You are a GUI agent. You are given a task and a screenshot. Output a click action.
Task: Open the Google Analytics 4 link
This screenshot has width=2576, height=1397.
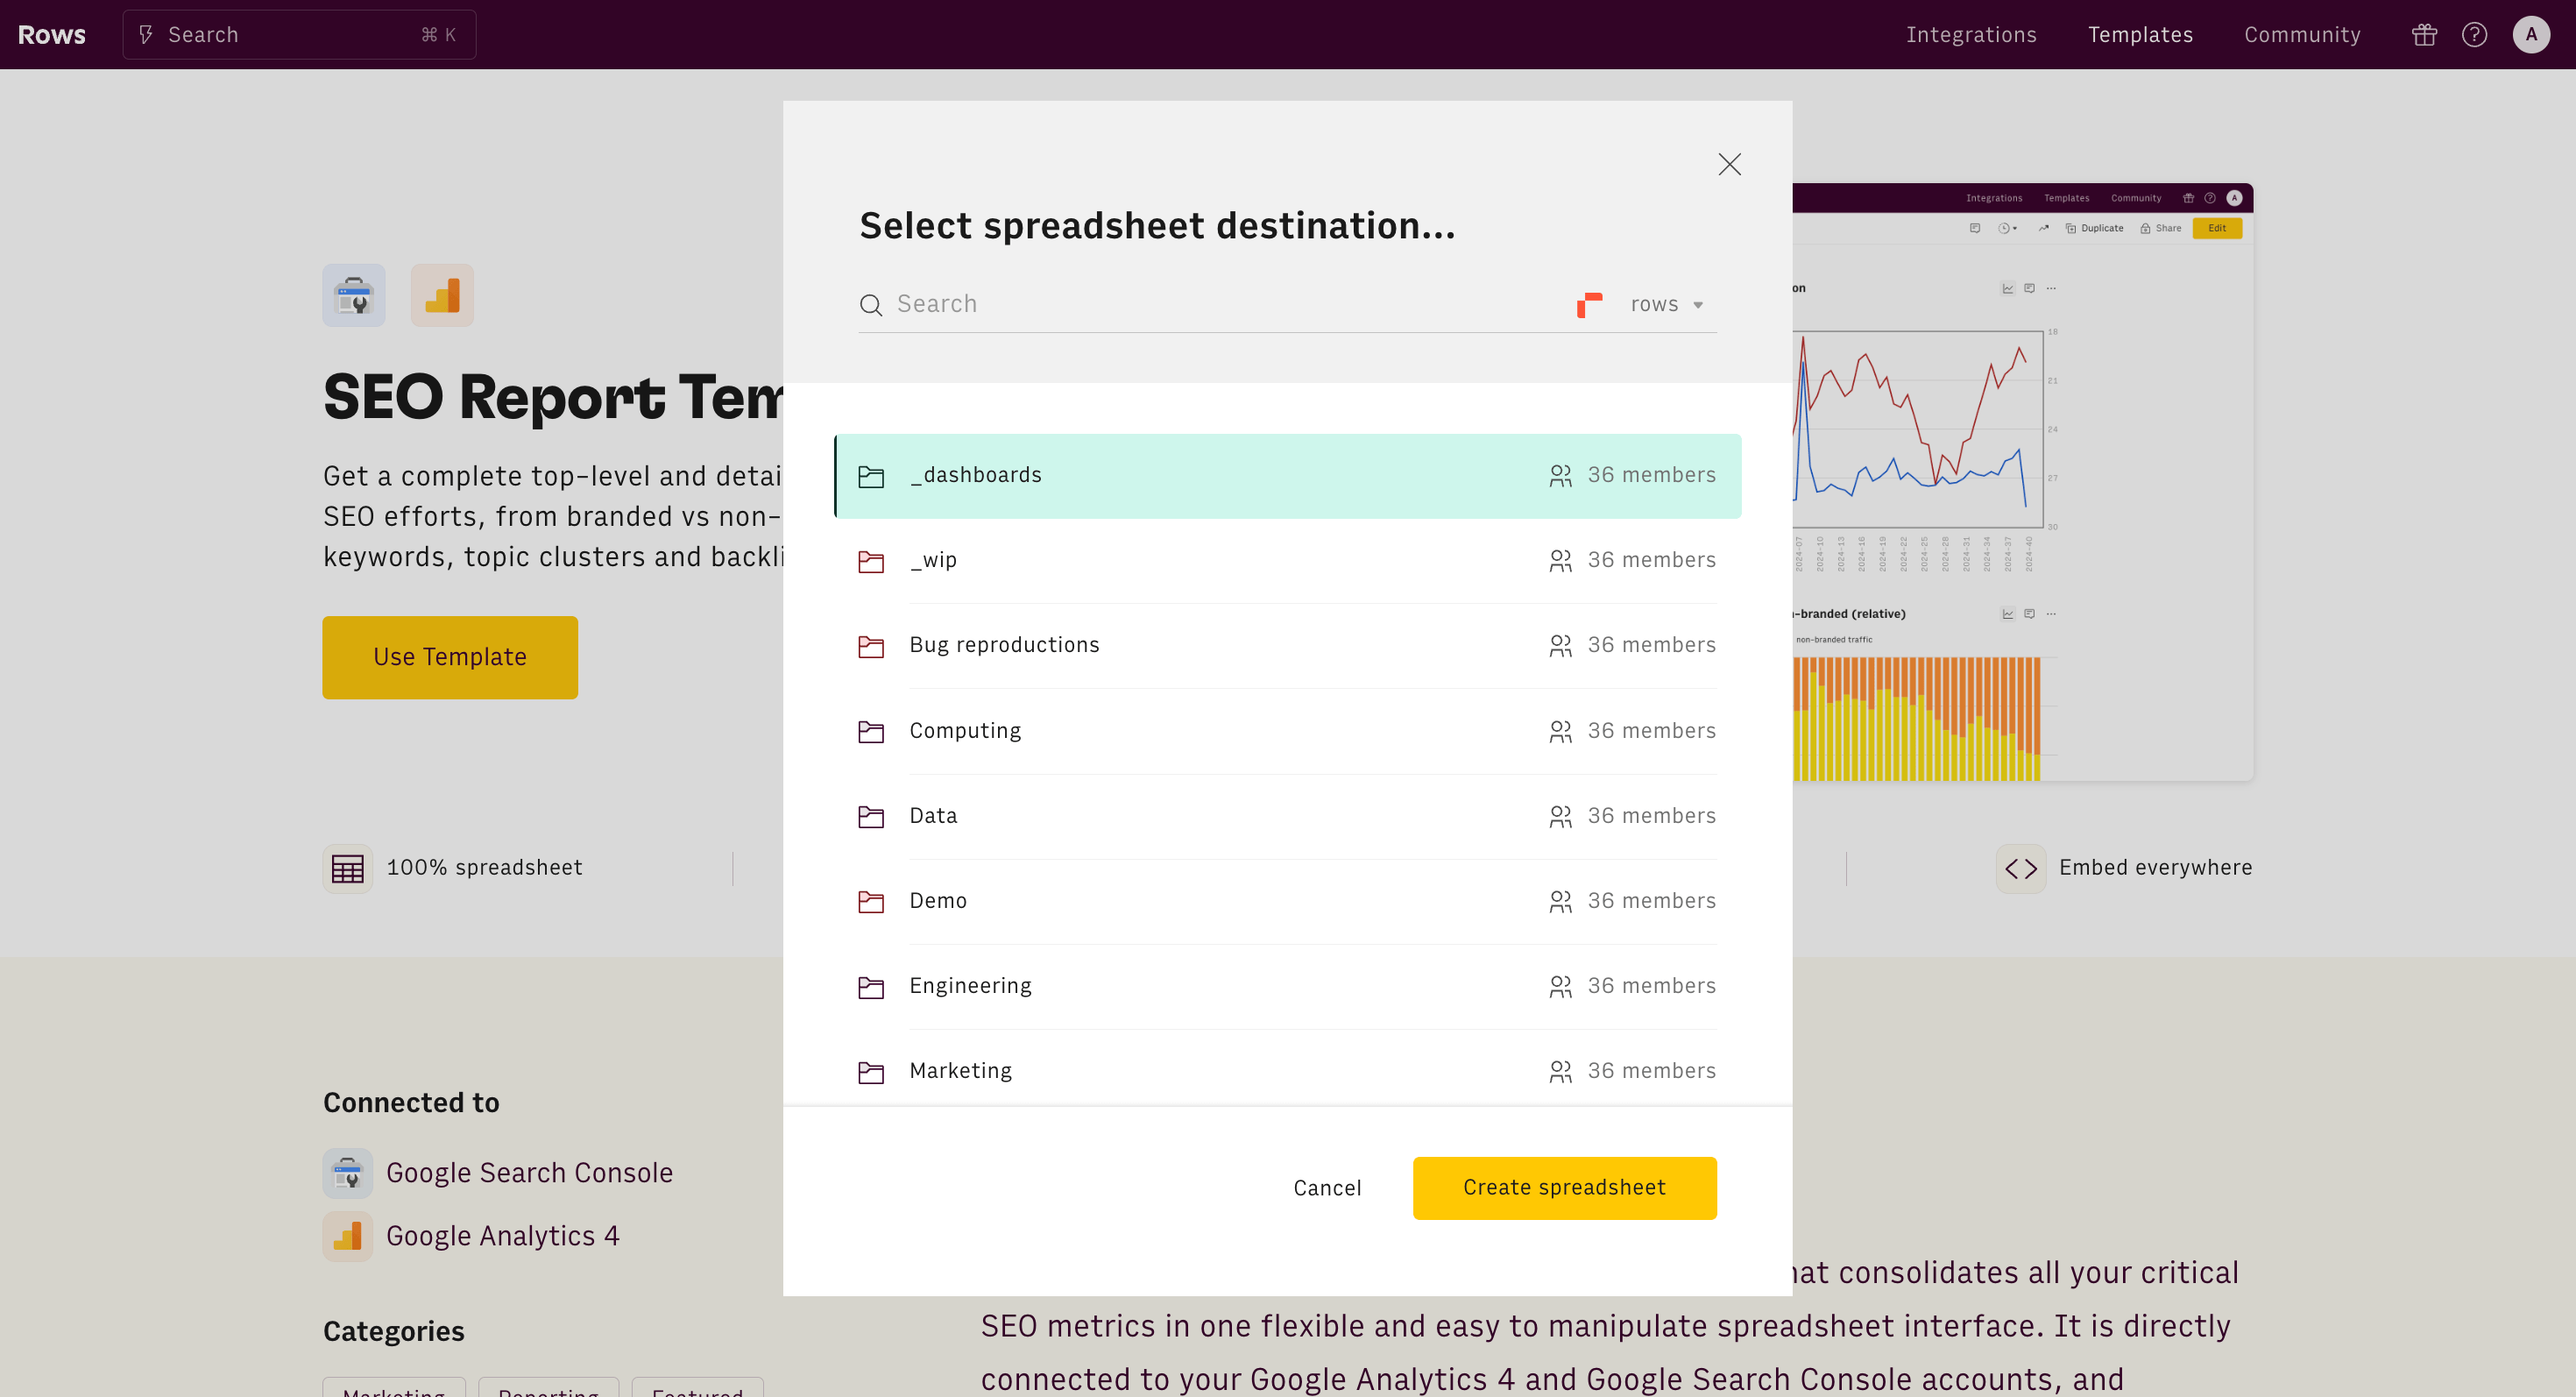502,1237
